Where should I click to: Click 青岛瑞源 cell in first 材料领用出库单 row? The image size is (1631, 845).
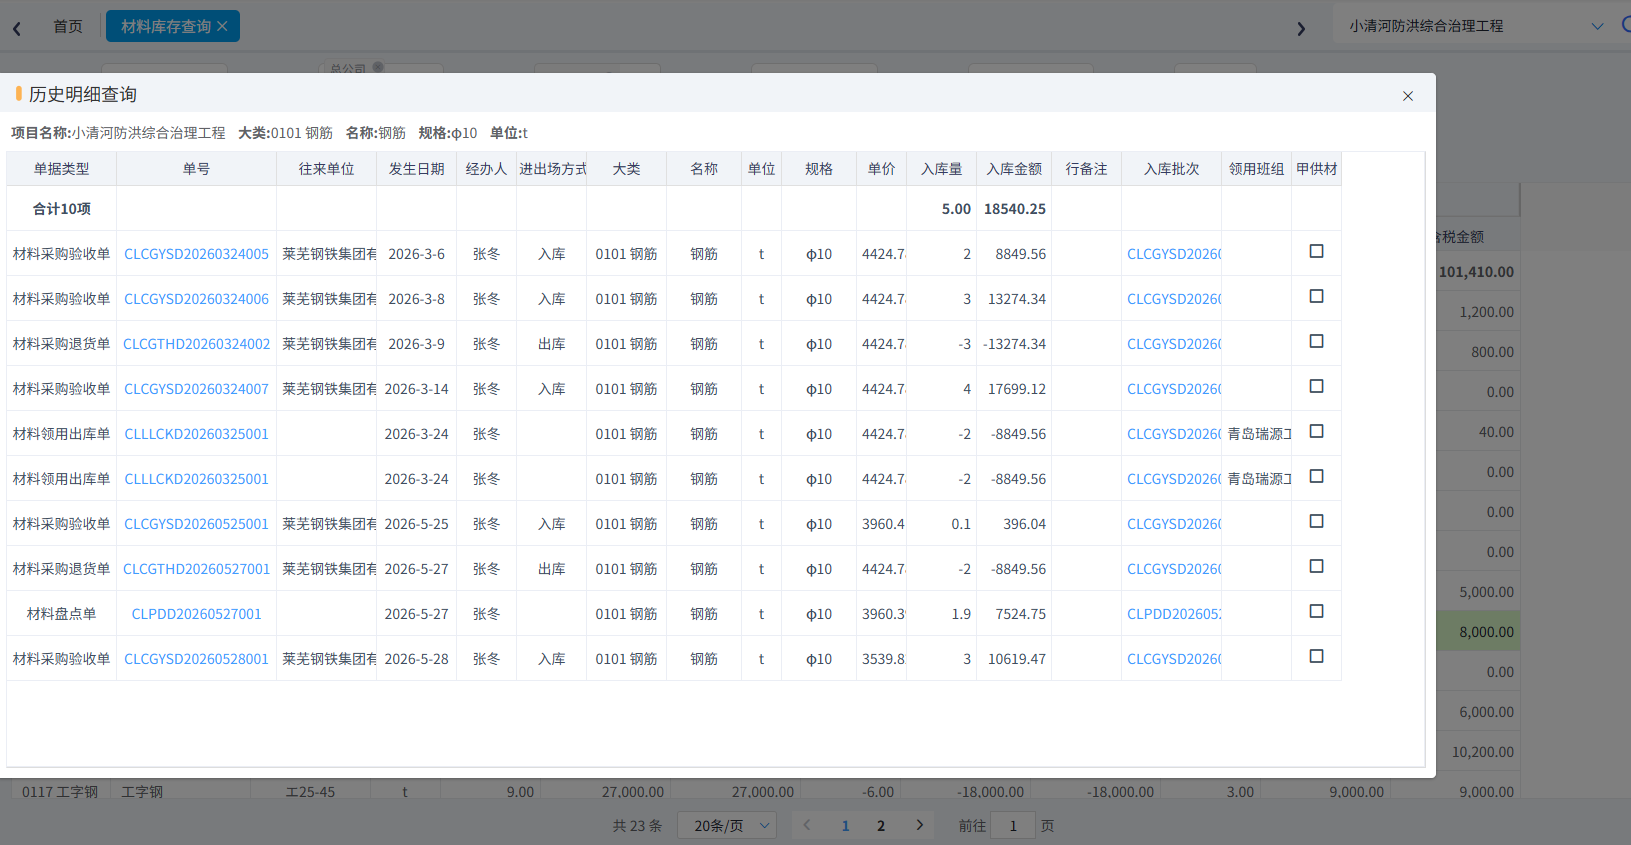1258,434
